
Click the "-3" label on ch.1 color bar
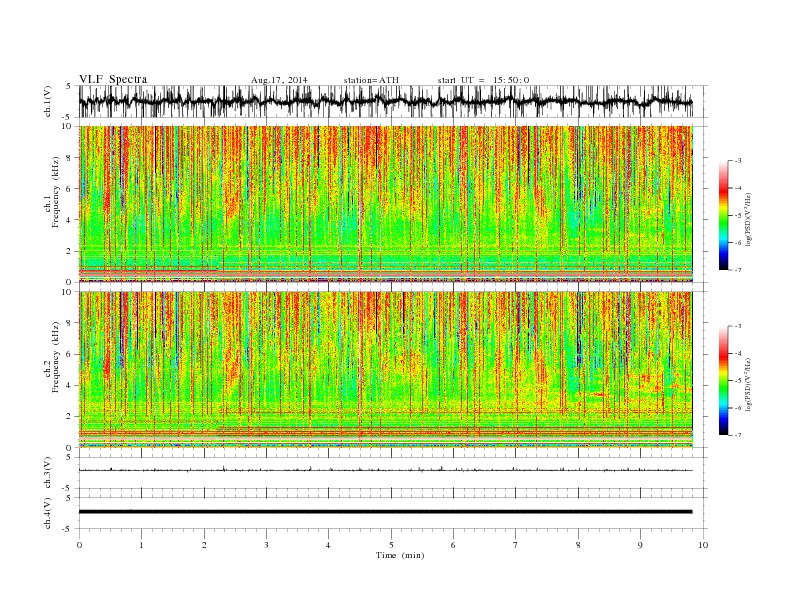738,161
